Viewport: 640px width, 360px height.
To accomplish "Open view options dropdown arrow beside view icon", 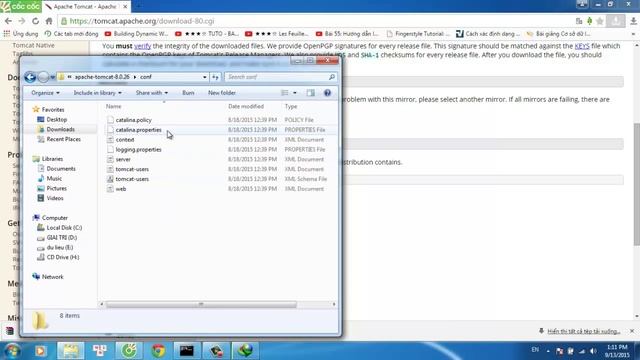I will point(295,93).
